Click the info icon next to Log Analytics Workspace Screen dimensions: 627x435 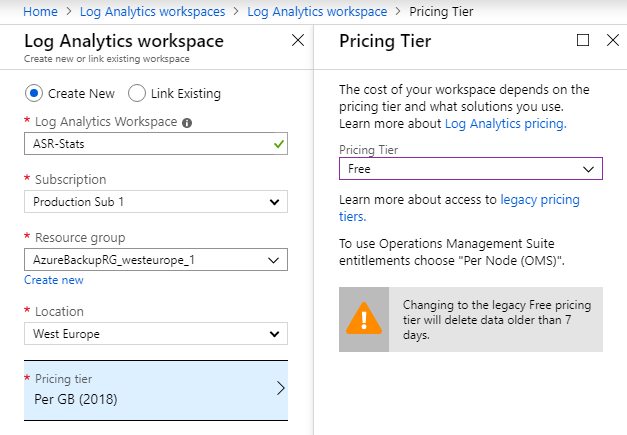(x=187, y=123)
